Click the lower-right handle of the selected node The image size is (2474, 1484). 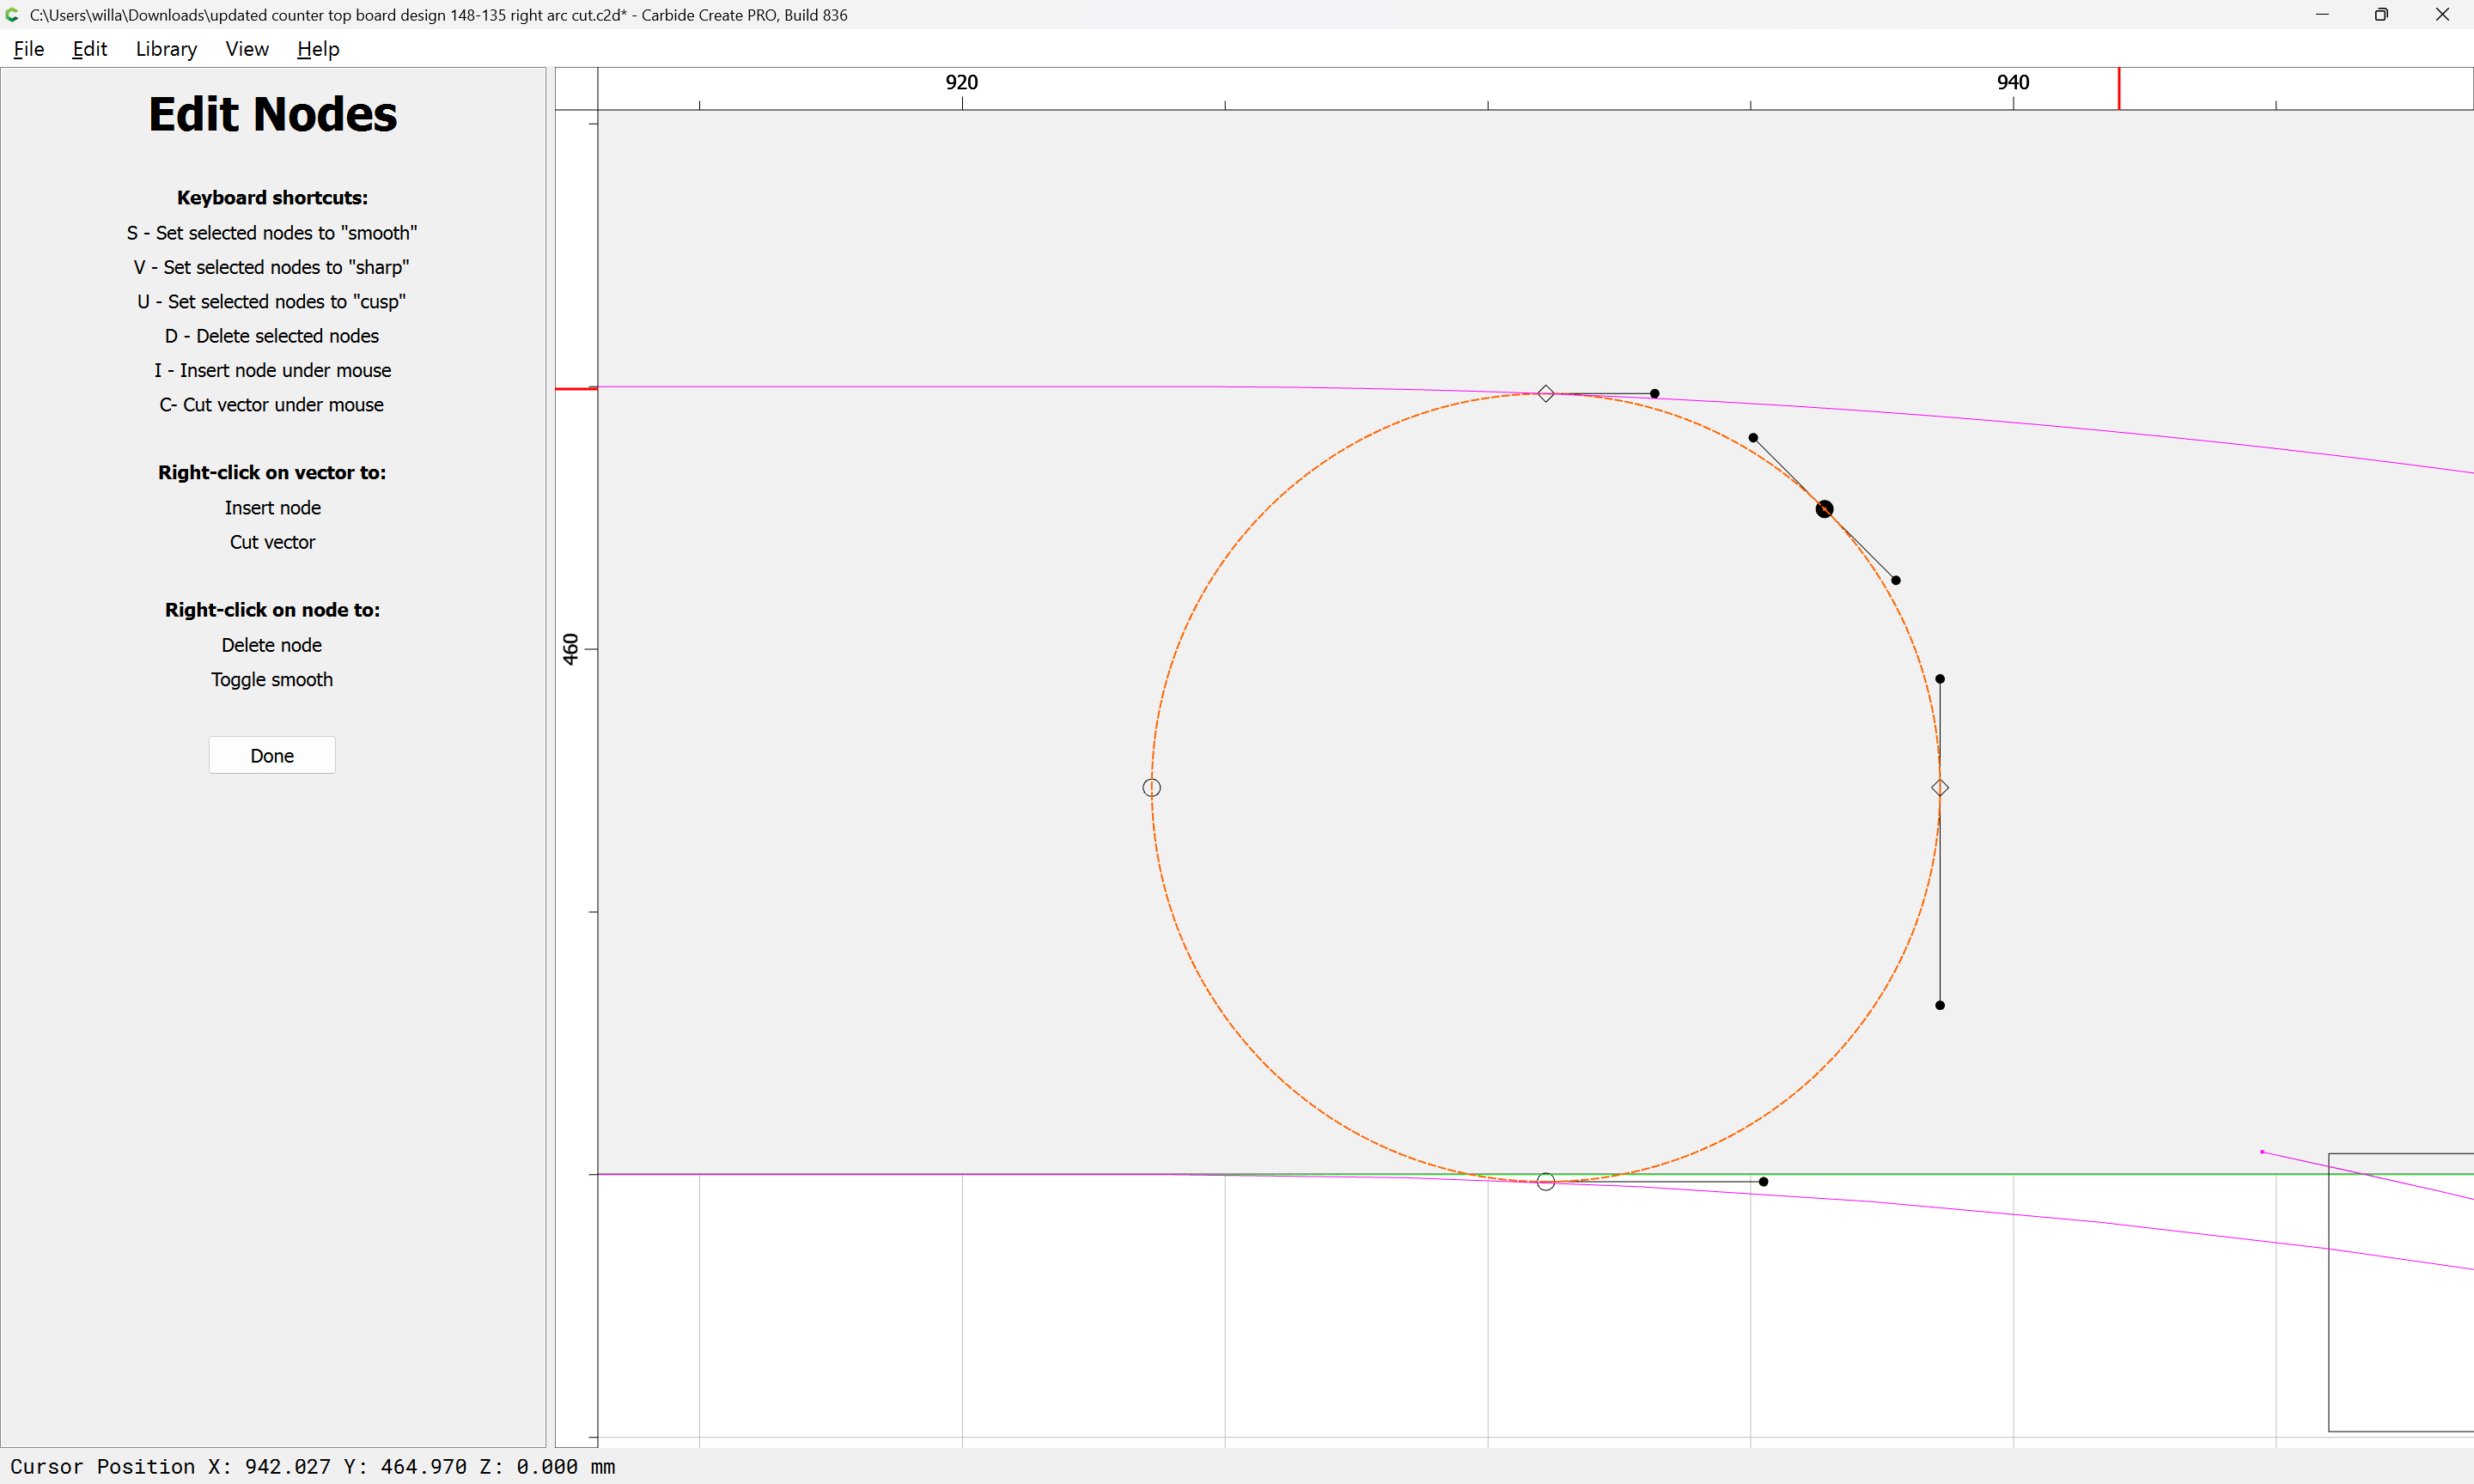1896,580
